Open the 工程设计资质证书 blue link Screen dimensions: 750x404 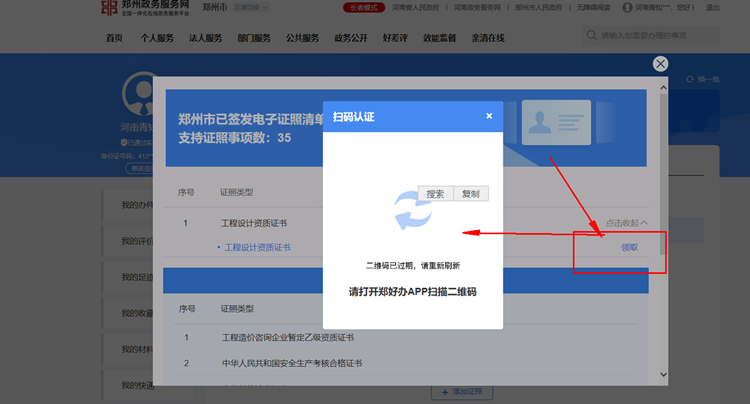(257, 247)
